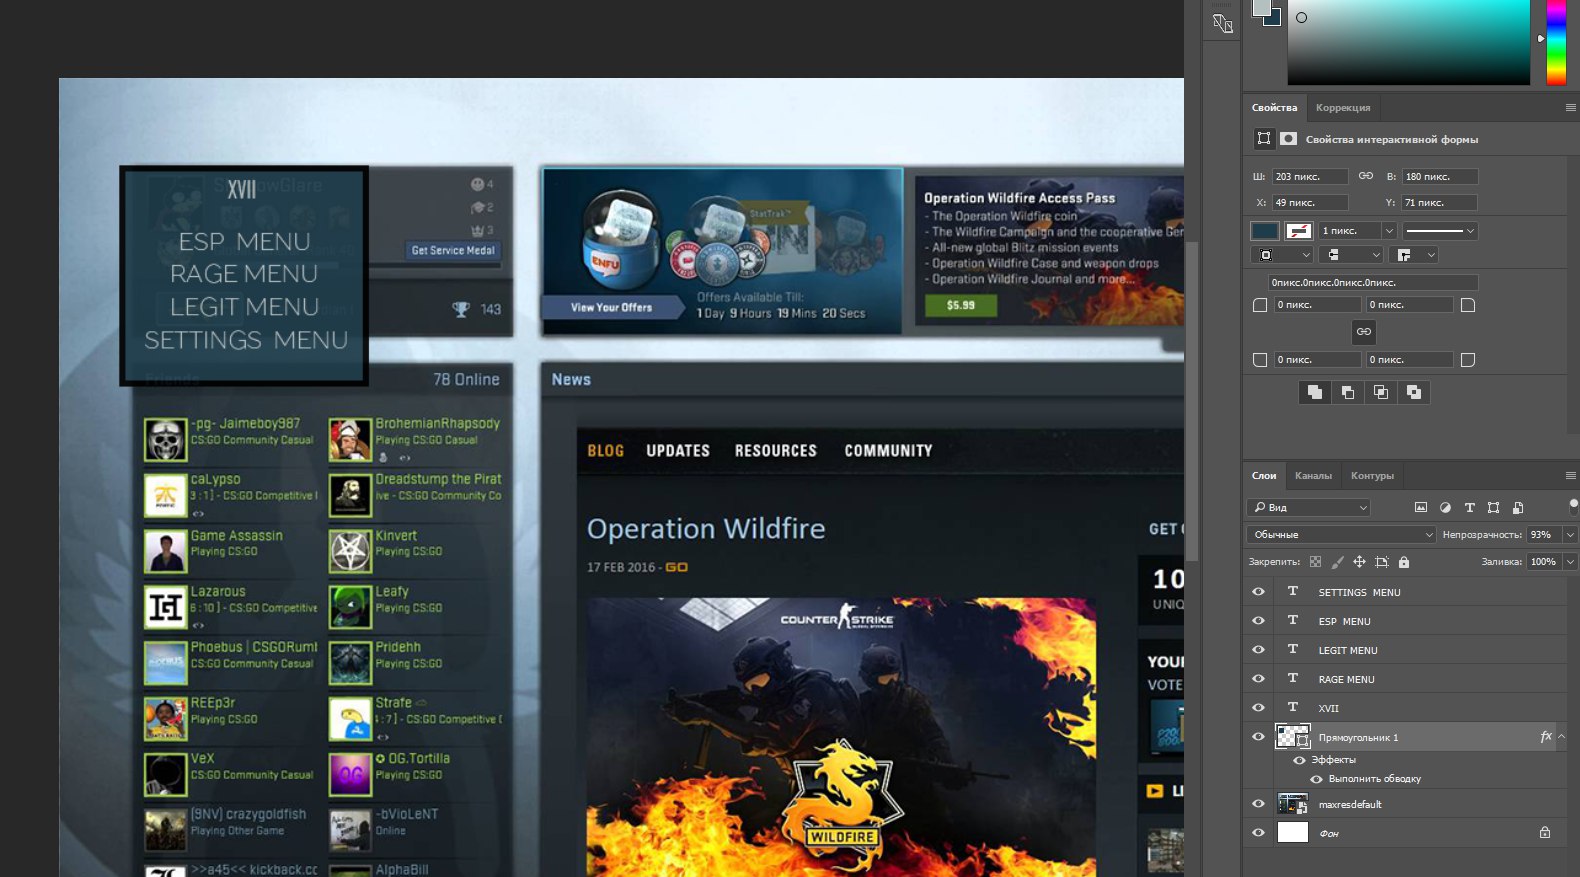Screen dimensions: 1580x877
Task: Switch to Коррекция tab
Action: coord(1343,107)
